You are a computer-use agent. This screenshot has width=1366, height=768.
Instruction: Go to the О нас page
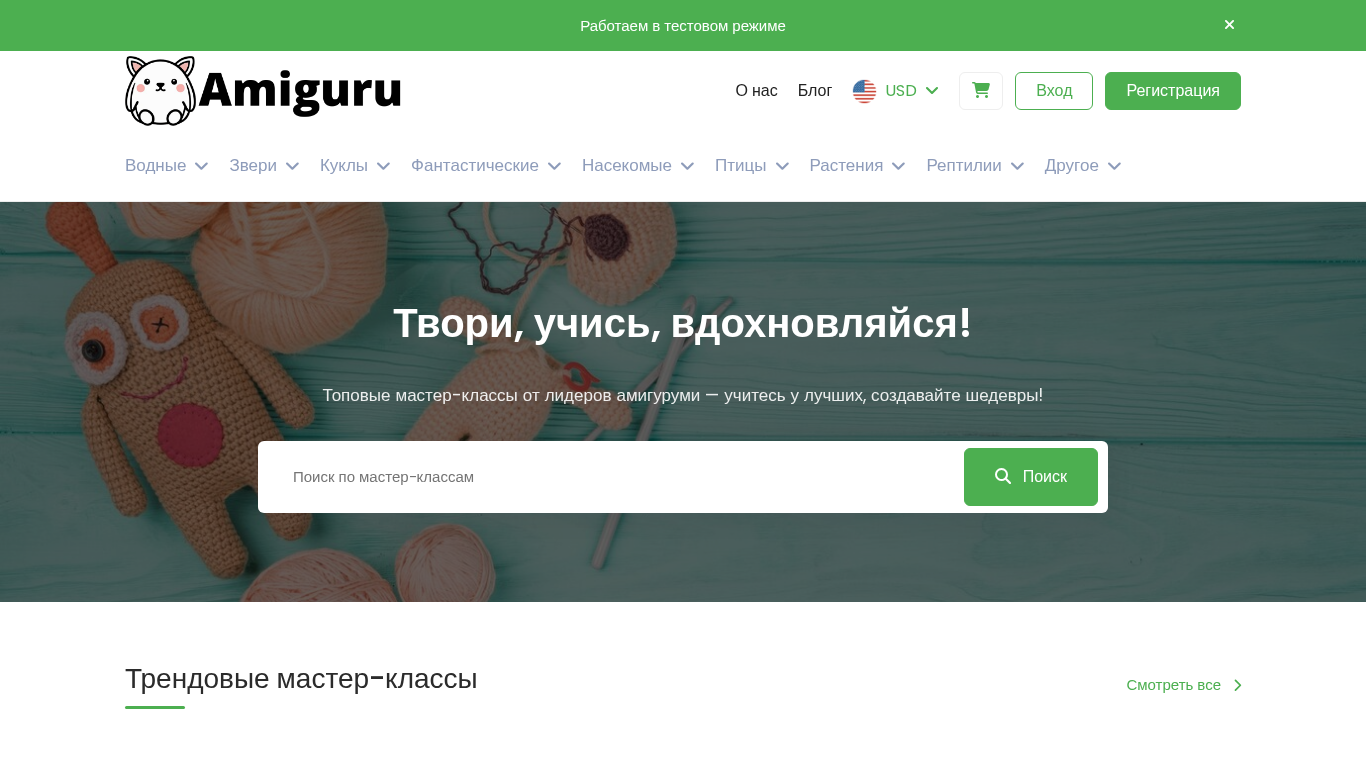pyautogui.click(x=756, y=91)
